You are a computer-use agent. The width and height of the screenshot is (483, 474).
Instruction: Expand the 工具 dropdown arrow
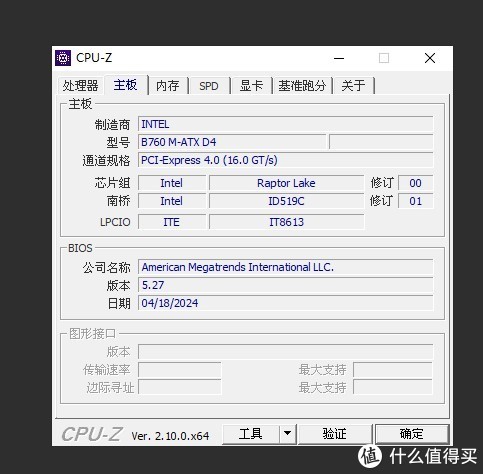288,434
